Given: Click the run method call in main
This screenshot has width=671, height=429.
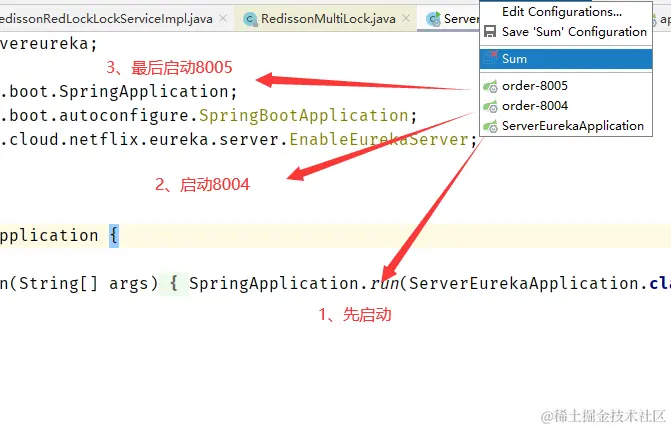Looking at the screenshot, I should 384,283.
